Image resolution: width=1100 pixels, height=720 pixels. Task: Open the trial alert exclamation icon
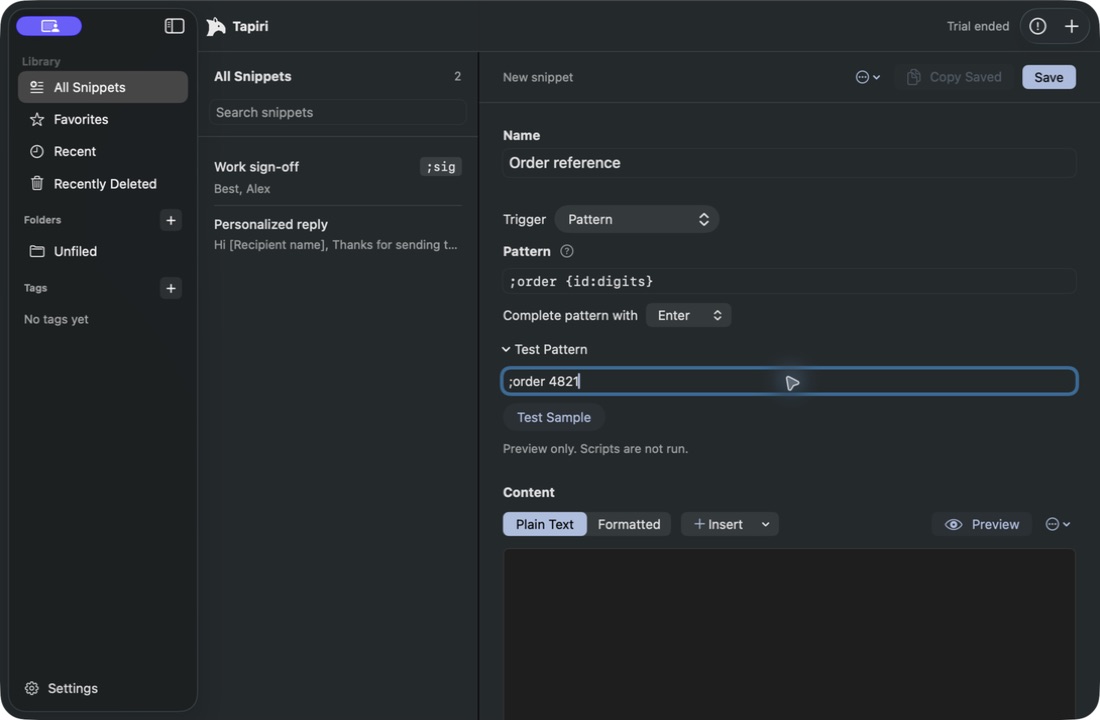click(x=1038, y=26)
